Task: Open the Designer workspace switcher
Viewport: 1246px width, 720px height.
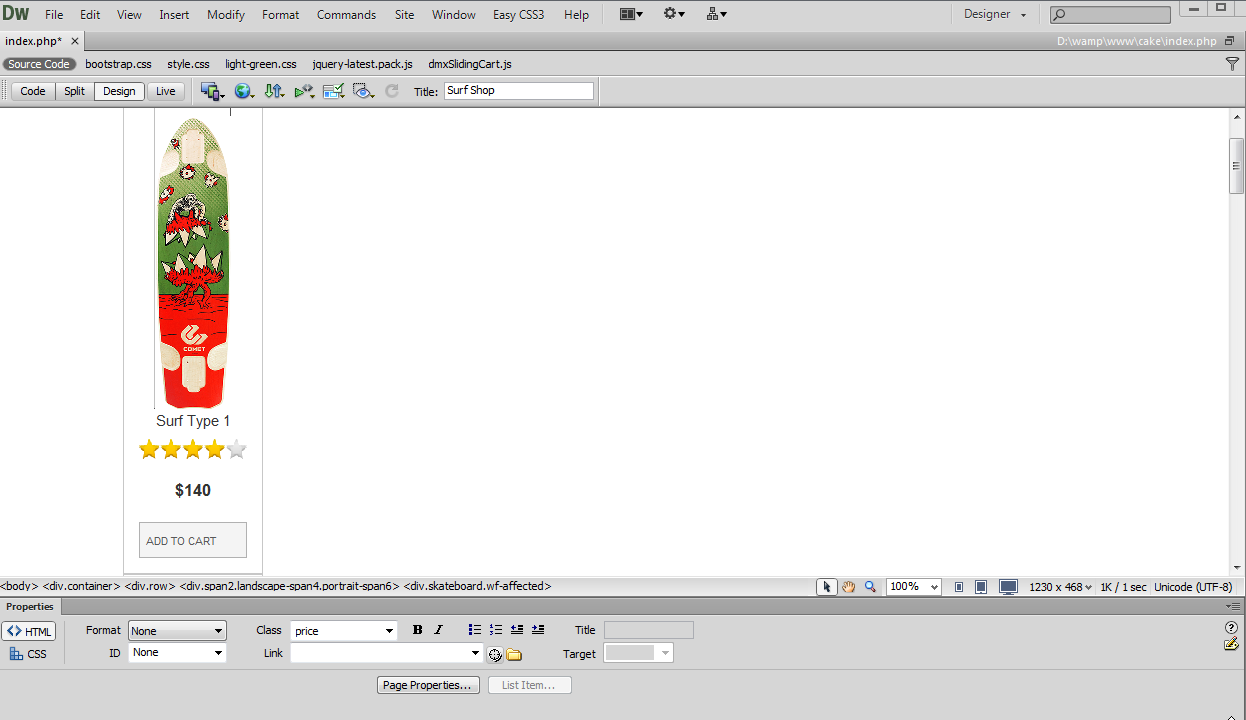Action: 995,14
